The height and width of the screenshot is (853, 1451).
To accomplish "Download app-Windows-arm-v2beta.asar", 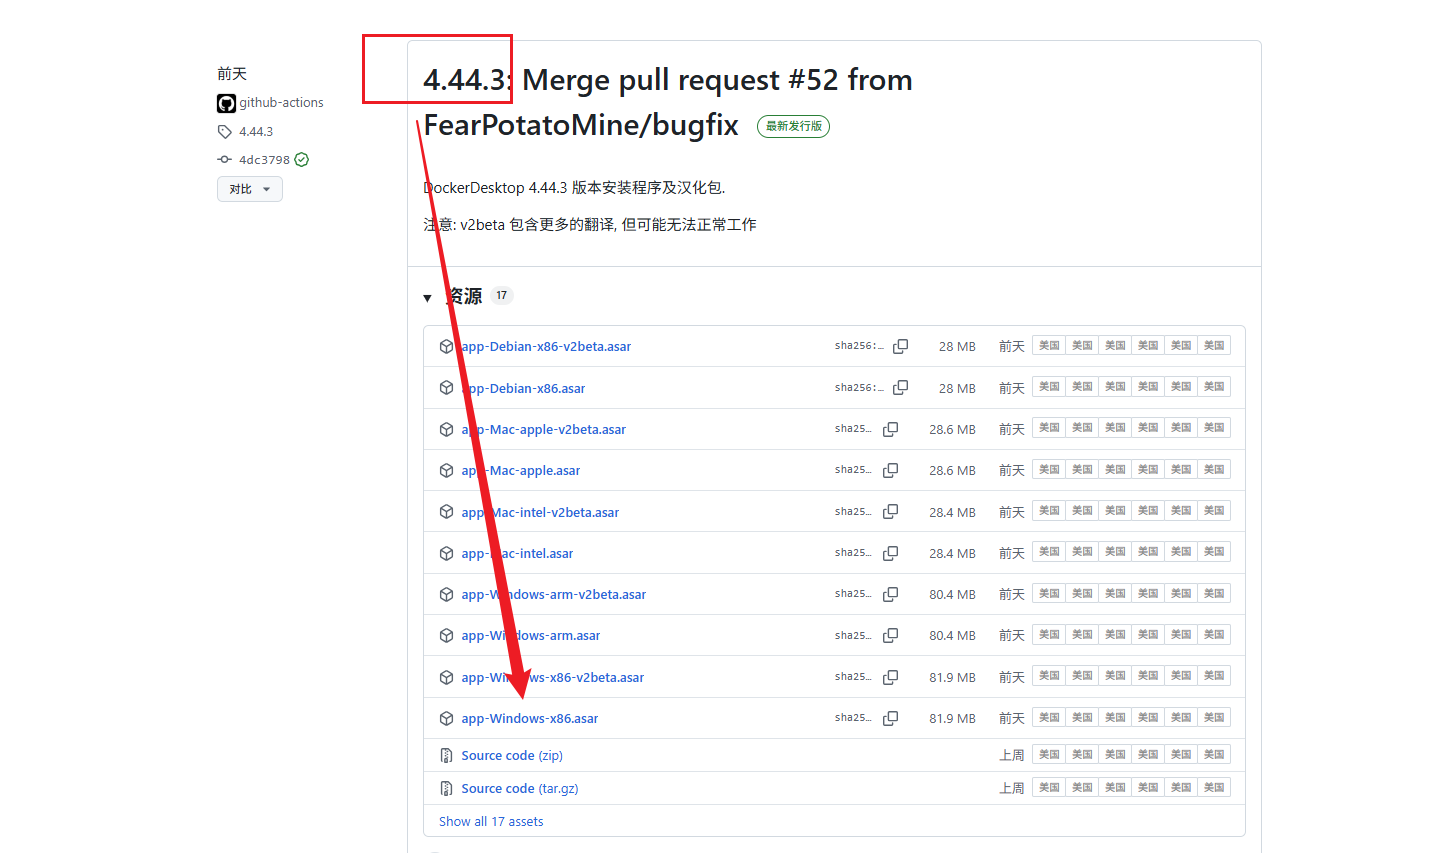I will (x=553, y=594).
